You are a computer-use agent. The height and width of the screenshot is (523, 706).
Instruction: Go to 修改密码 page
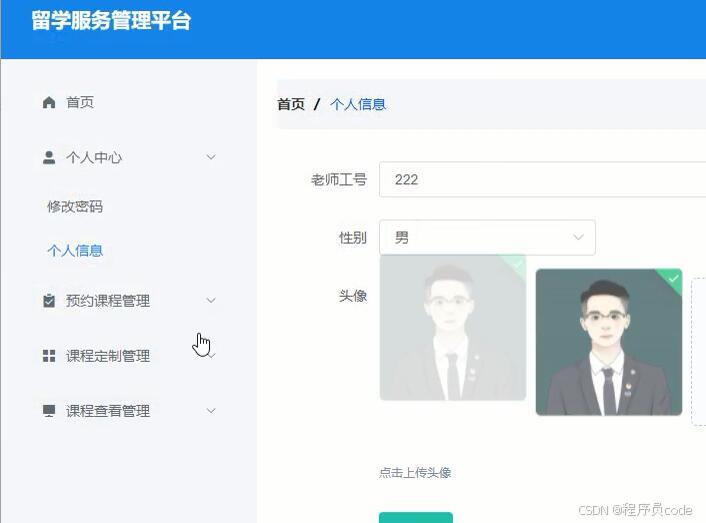[x=75, y=206]
